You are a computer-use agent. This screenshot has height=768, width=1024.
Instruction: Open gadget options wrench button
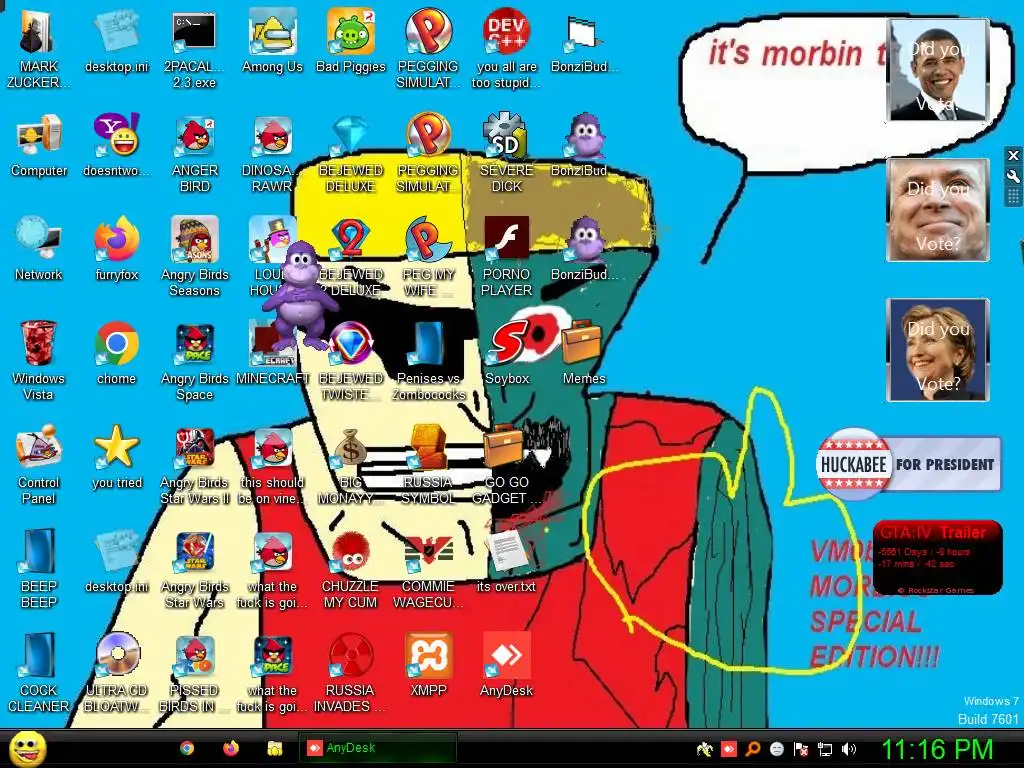(x=1013, y=176)
